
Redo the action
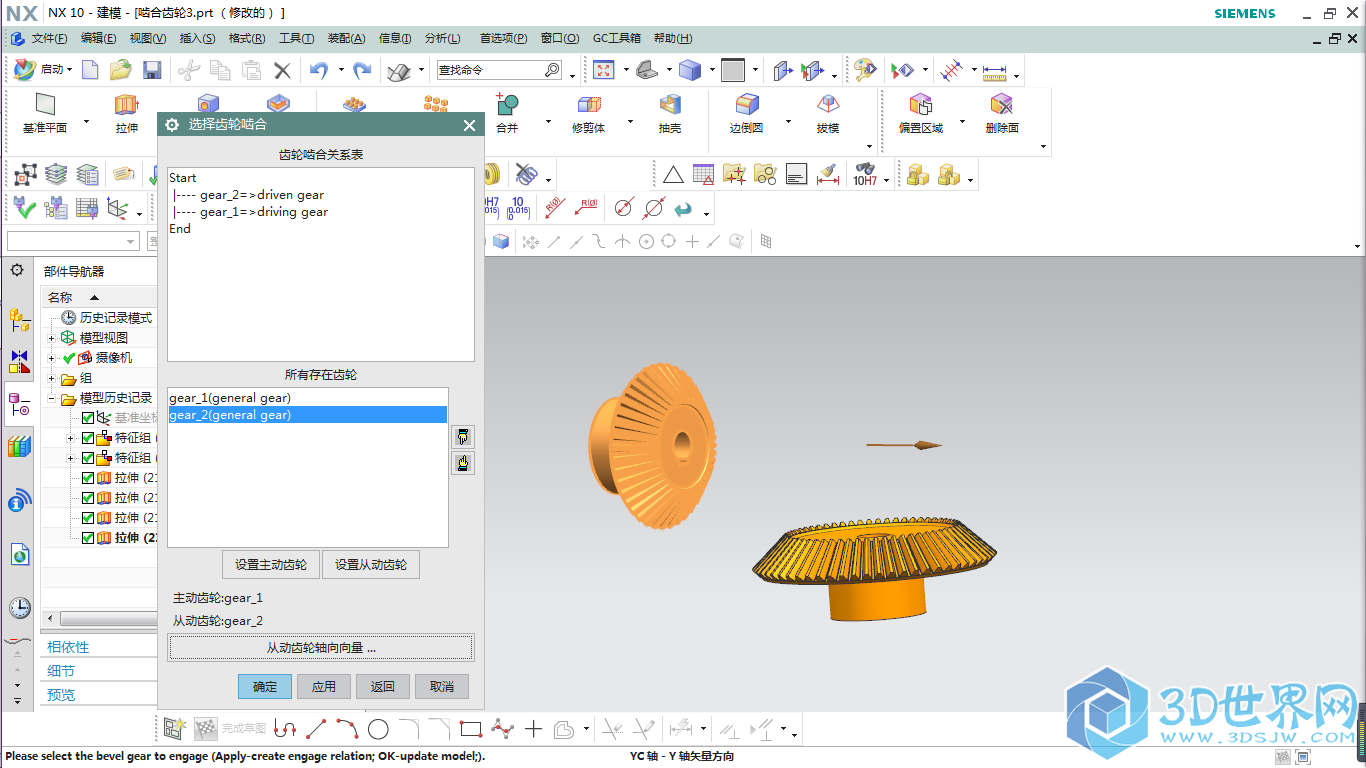pyautogui.click(x=362, y=70)
